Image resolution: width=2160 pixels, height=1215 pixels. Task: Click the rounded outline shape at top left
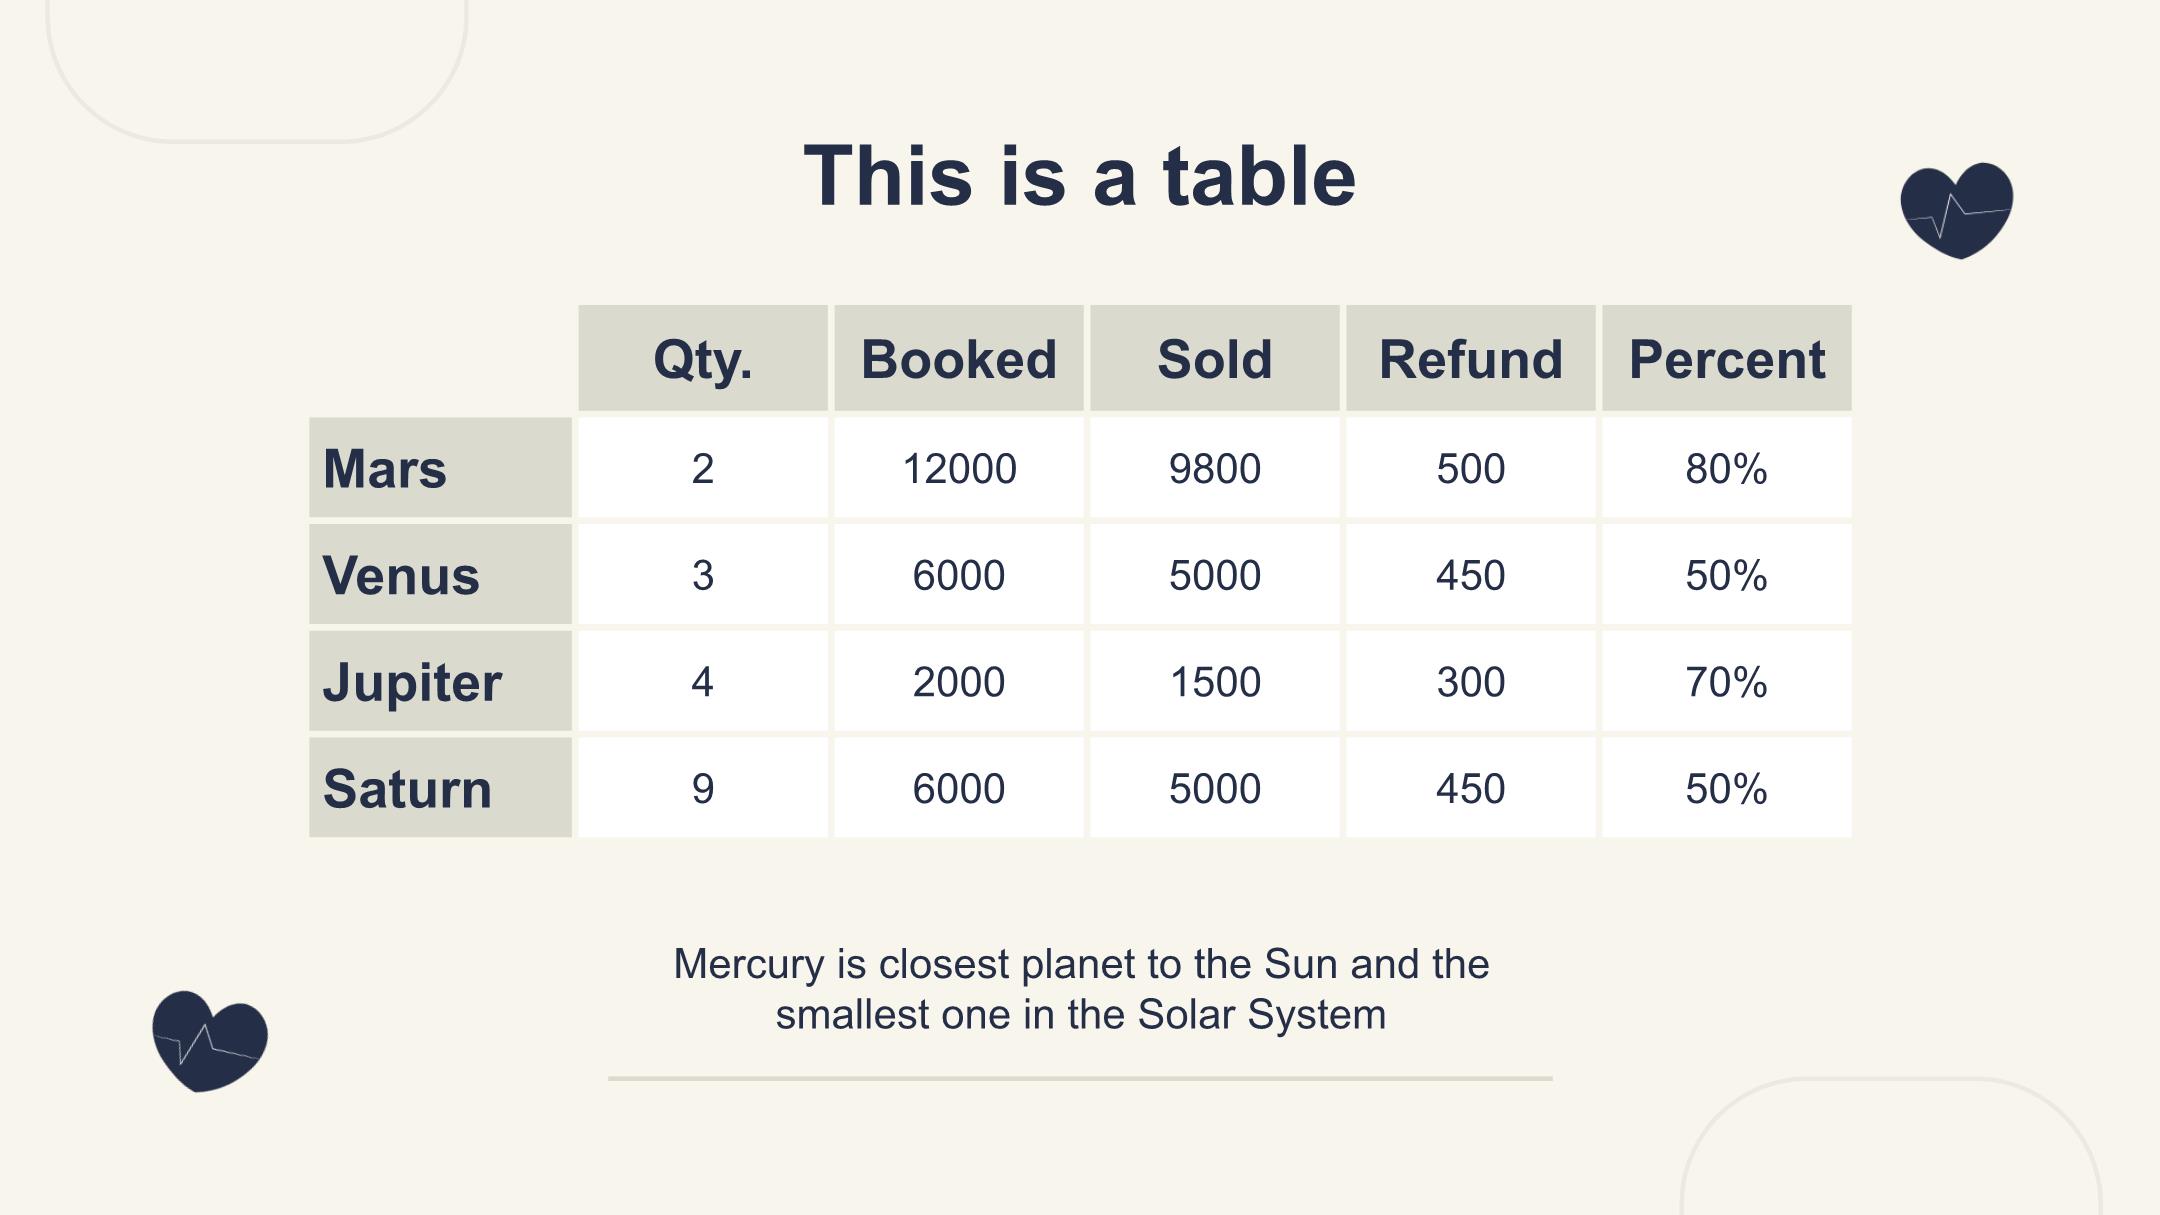[257, 70]
